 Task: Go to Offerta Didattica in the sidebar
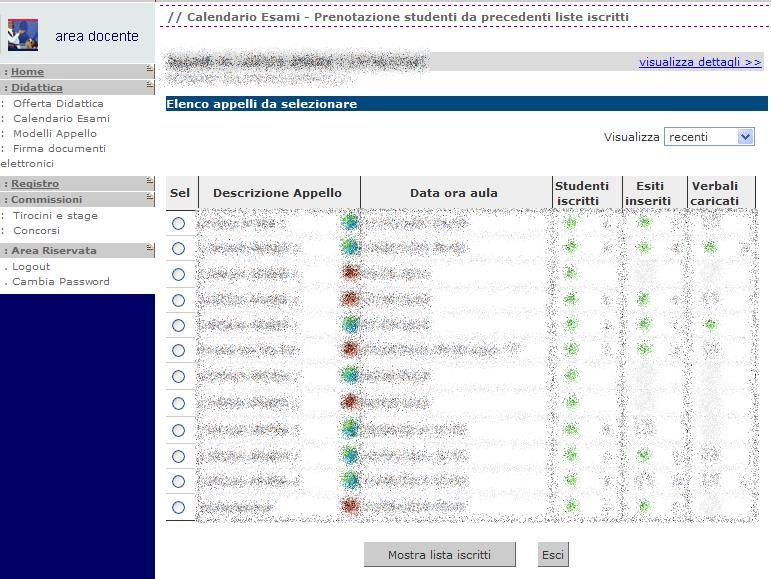pyautogui.click(x=58, y=103)
